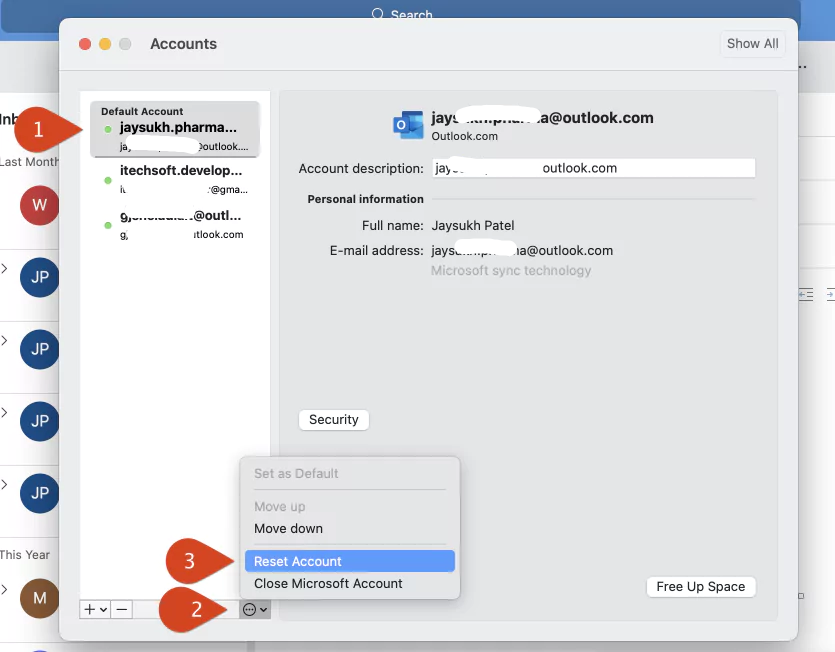Screen dimensions: 835x652
Task: Open the W sender avatar in mail list
Action: [39, 205]
